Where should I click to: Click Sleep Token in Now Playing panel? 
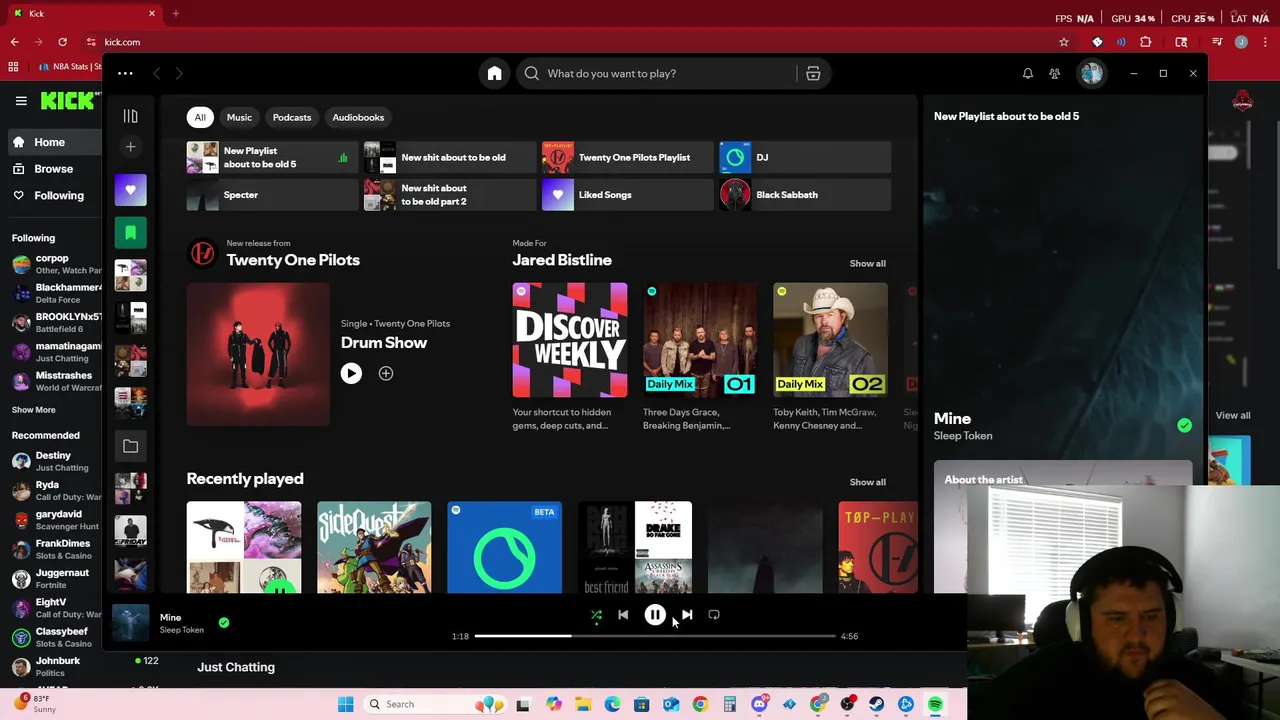[963, 436]
